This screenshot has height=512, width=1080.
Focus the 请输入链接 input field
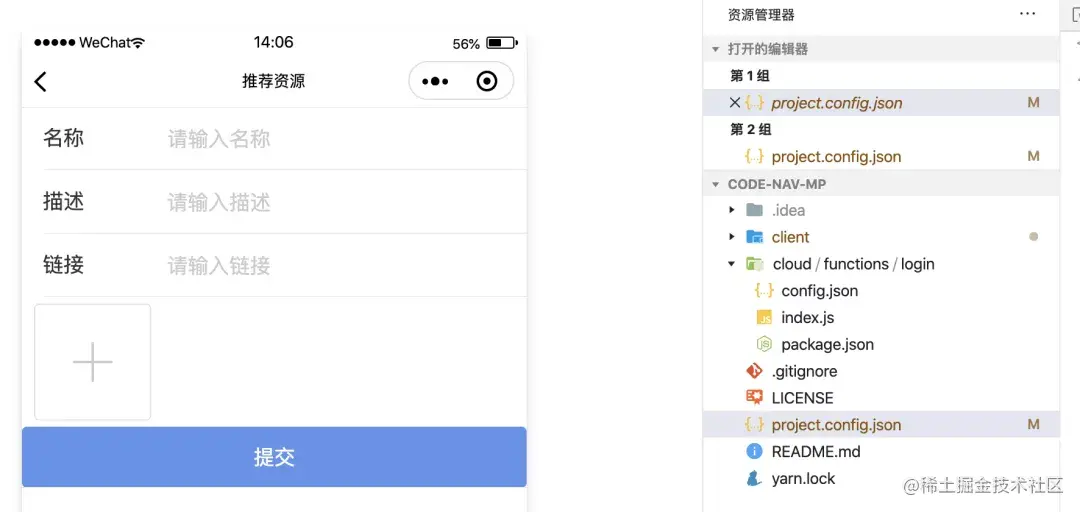point(344,265)
